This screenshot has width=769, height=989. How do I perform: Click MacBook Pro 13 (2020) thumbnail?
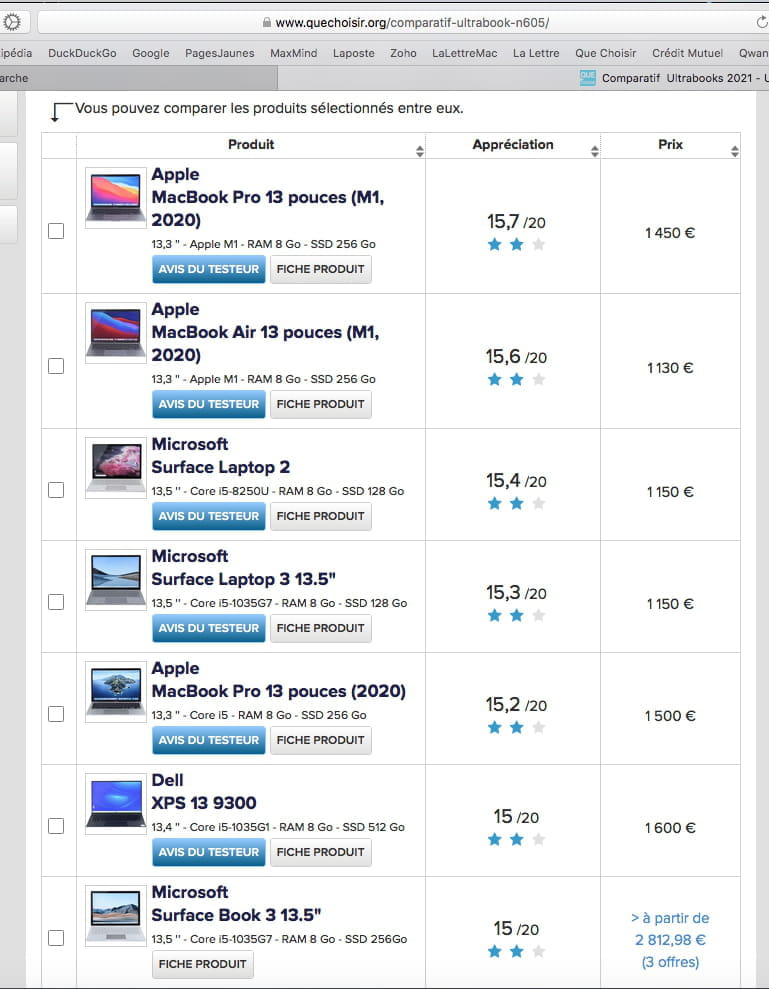(115, 691)
